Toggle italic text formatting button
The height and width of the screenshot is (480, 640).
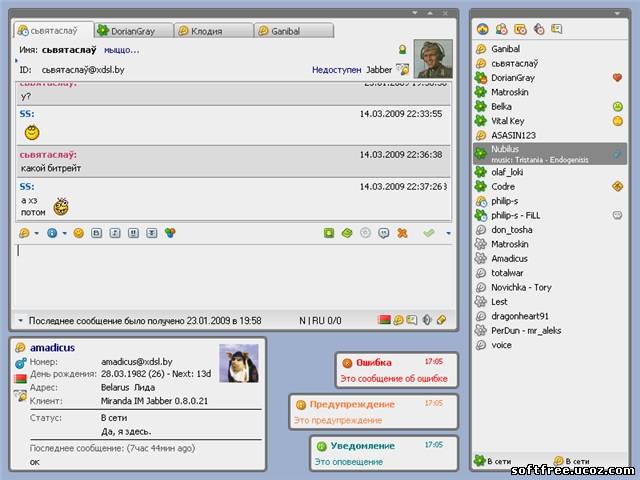pos(115,233)
